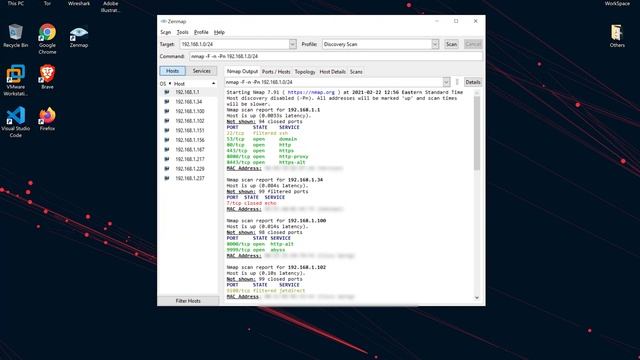This screenshot has height=360, width=640.
Task: Click OS icon of host 192.168.1.217
Action: tap(167, 159)
